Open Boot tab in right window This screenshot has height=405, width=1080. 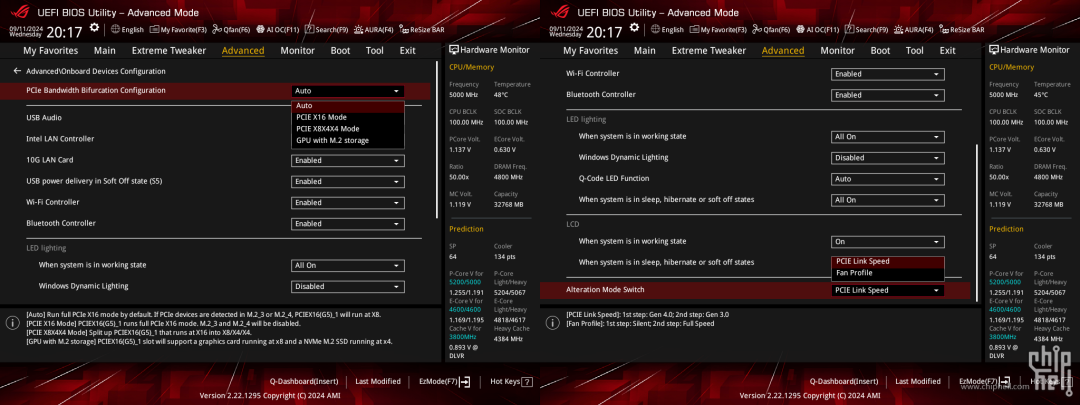(x=880, y=50)
